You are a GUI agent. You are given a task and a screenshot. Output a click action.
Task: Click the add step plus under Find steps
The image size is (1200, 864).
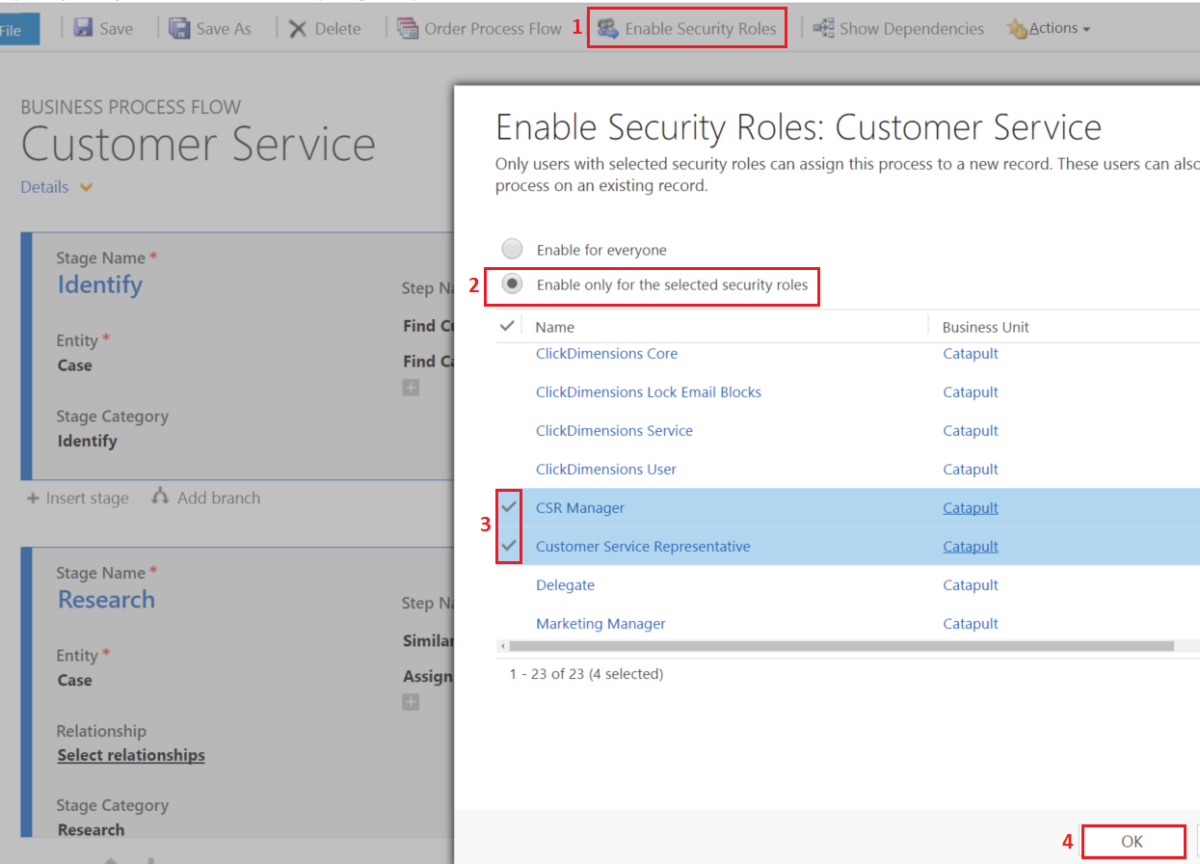[410, 388]
